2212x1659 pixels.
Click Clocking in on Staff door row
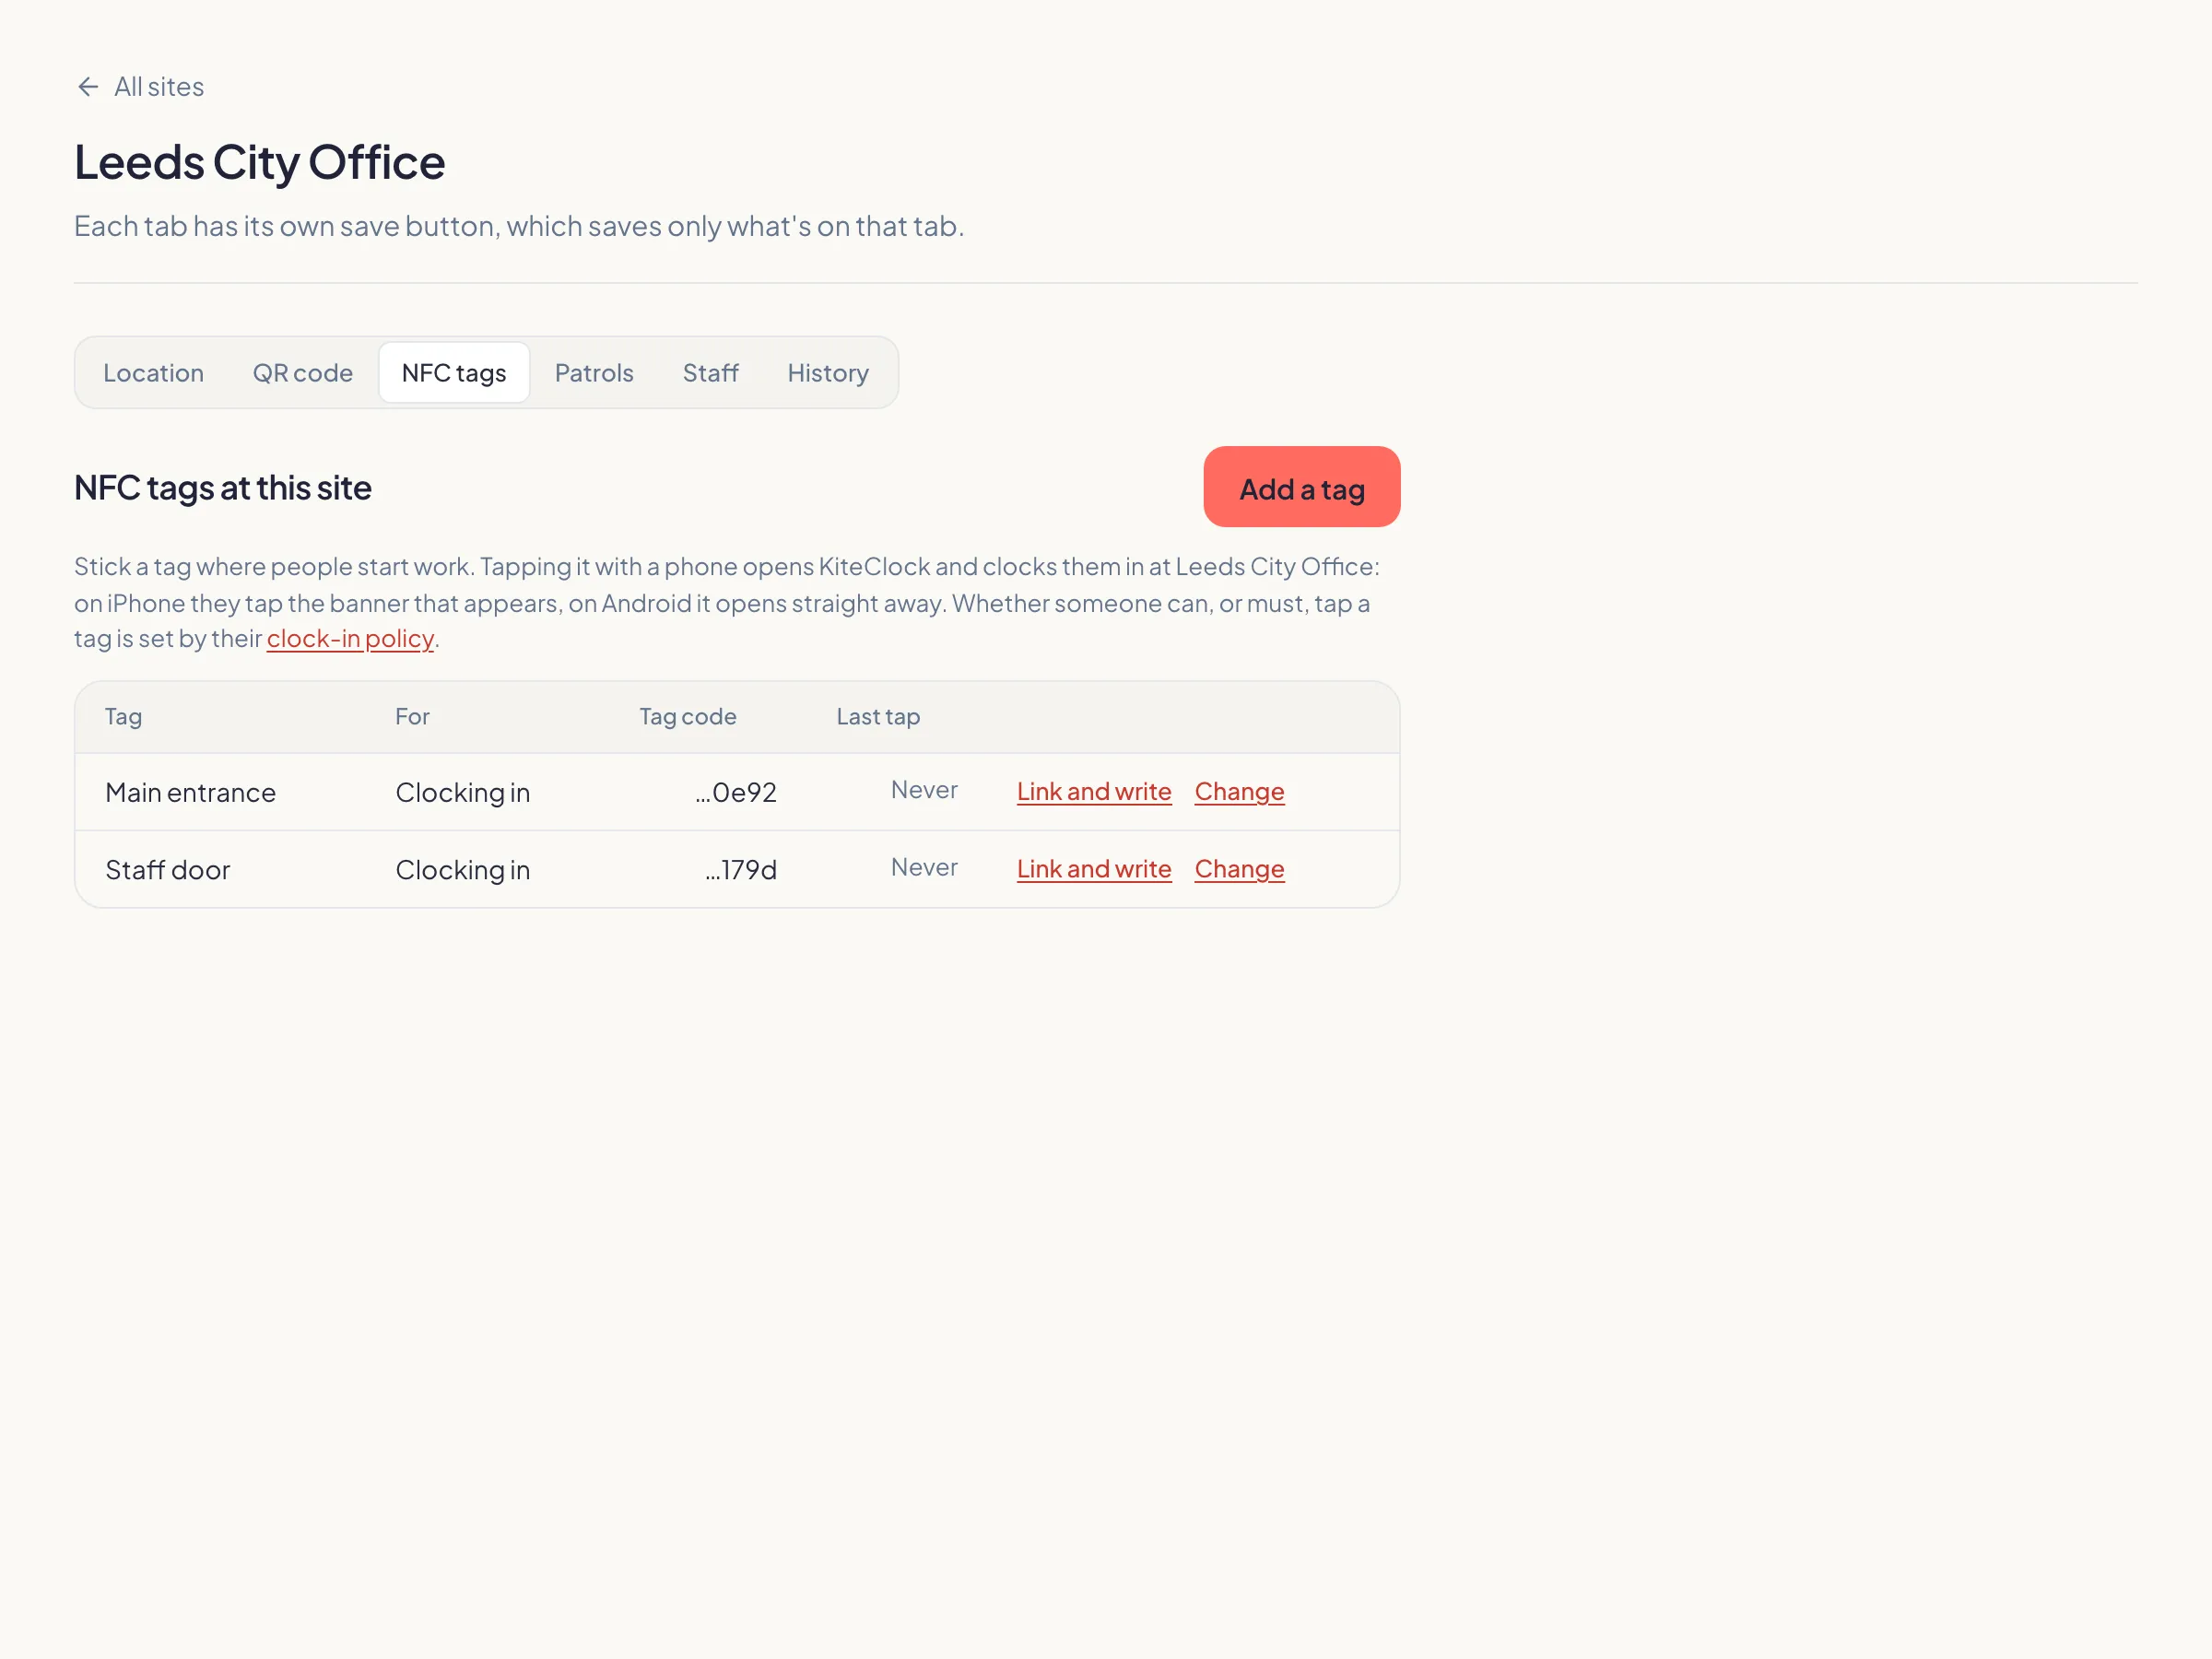pos(462,870)
